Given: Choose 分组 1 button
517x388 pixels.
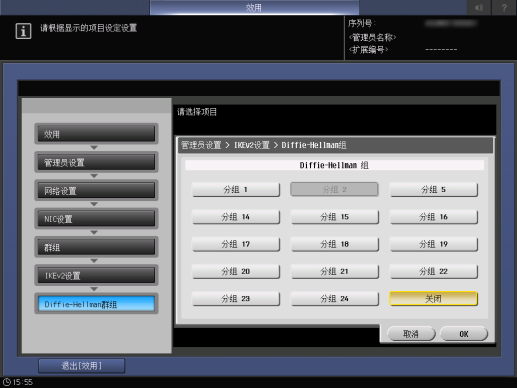Looking at the screenshot, I should (236, 189).
